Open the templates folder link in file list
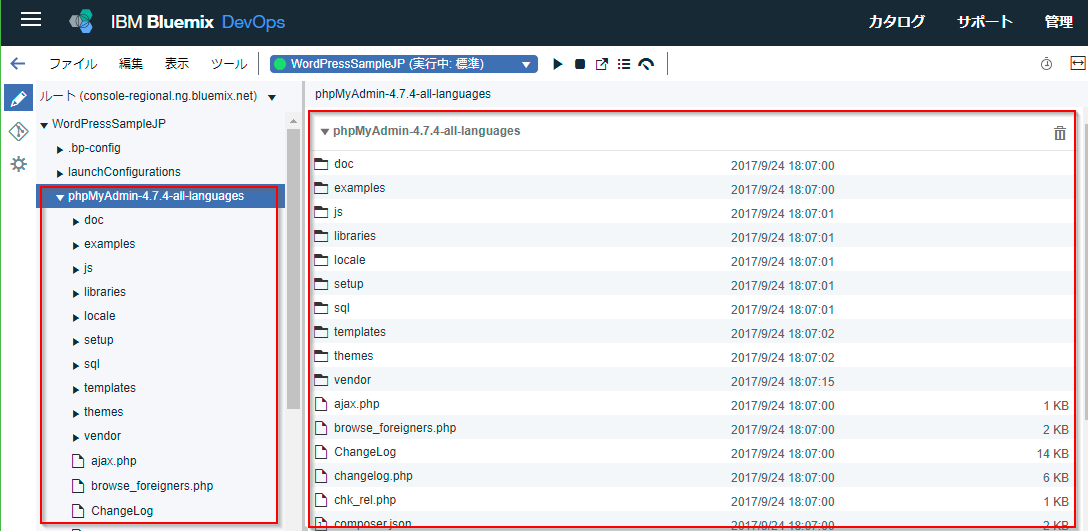 point(359,332)
